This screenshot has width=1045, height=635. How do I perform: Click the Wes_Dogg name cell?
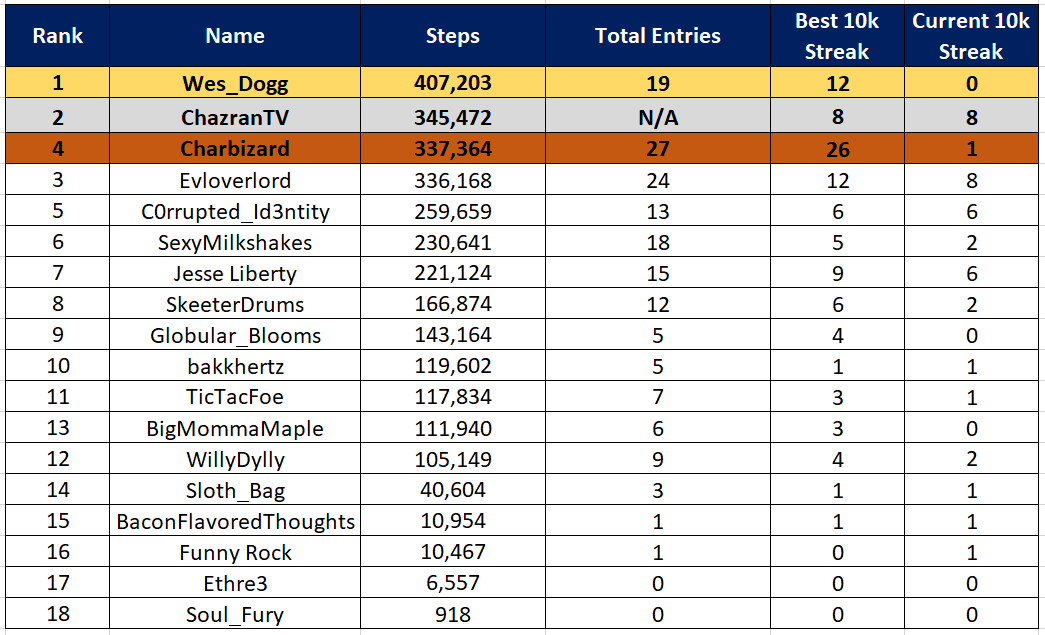(235, 83)
